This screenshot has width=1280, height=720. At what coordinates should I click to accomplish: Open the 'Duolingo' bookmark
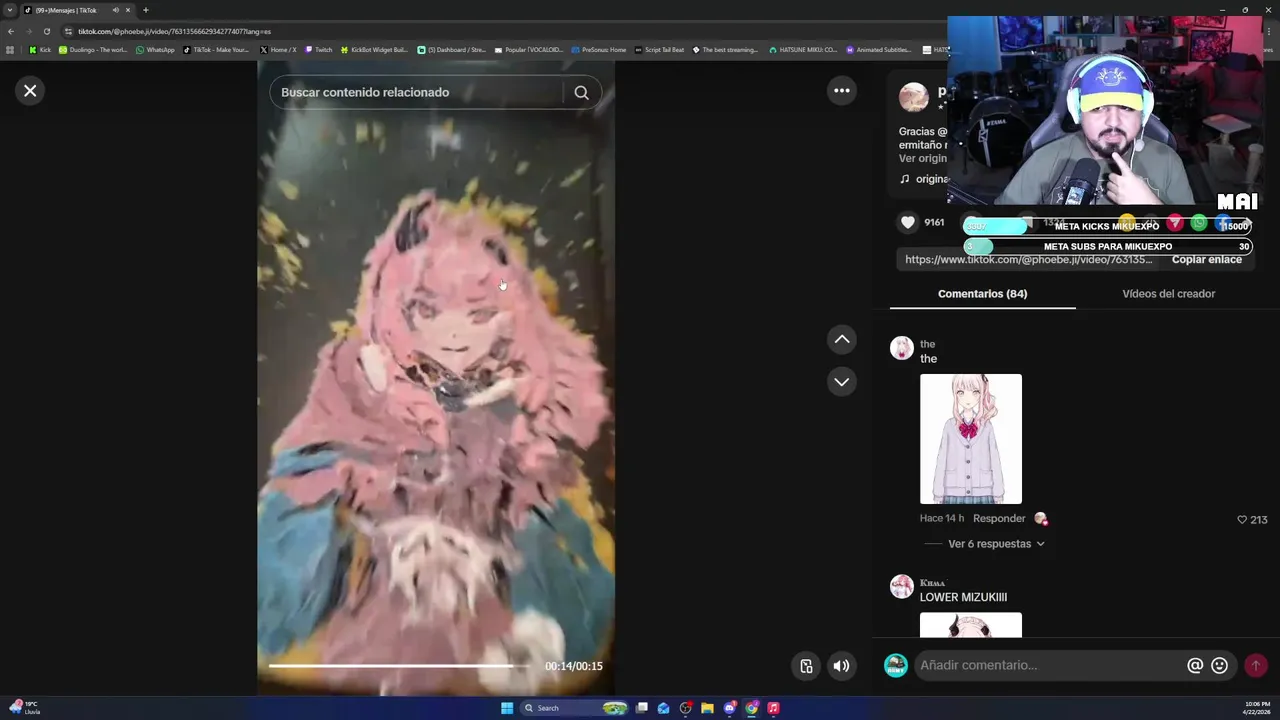pyautogui.click(x=93, y=49)
